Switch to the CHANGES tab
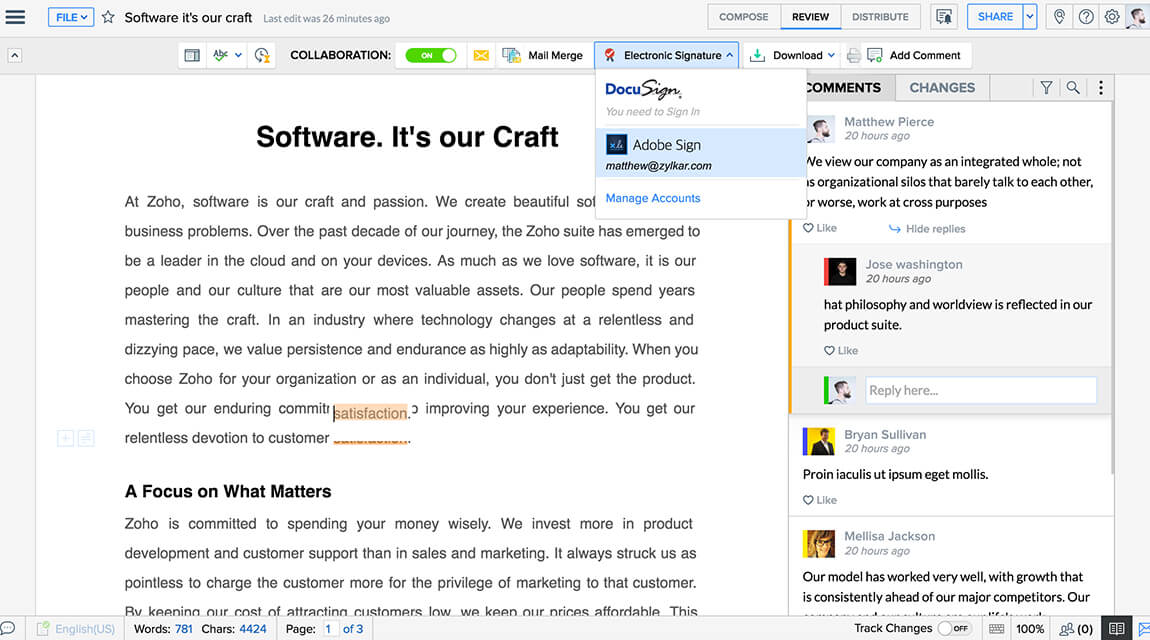 941,88
